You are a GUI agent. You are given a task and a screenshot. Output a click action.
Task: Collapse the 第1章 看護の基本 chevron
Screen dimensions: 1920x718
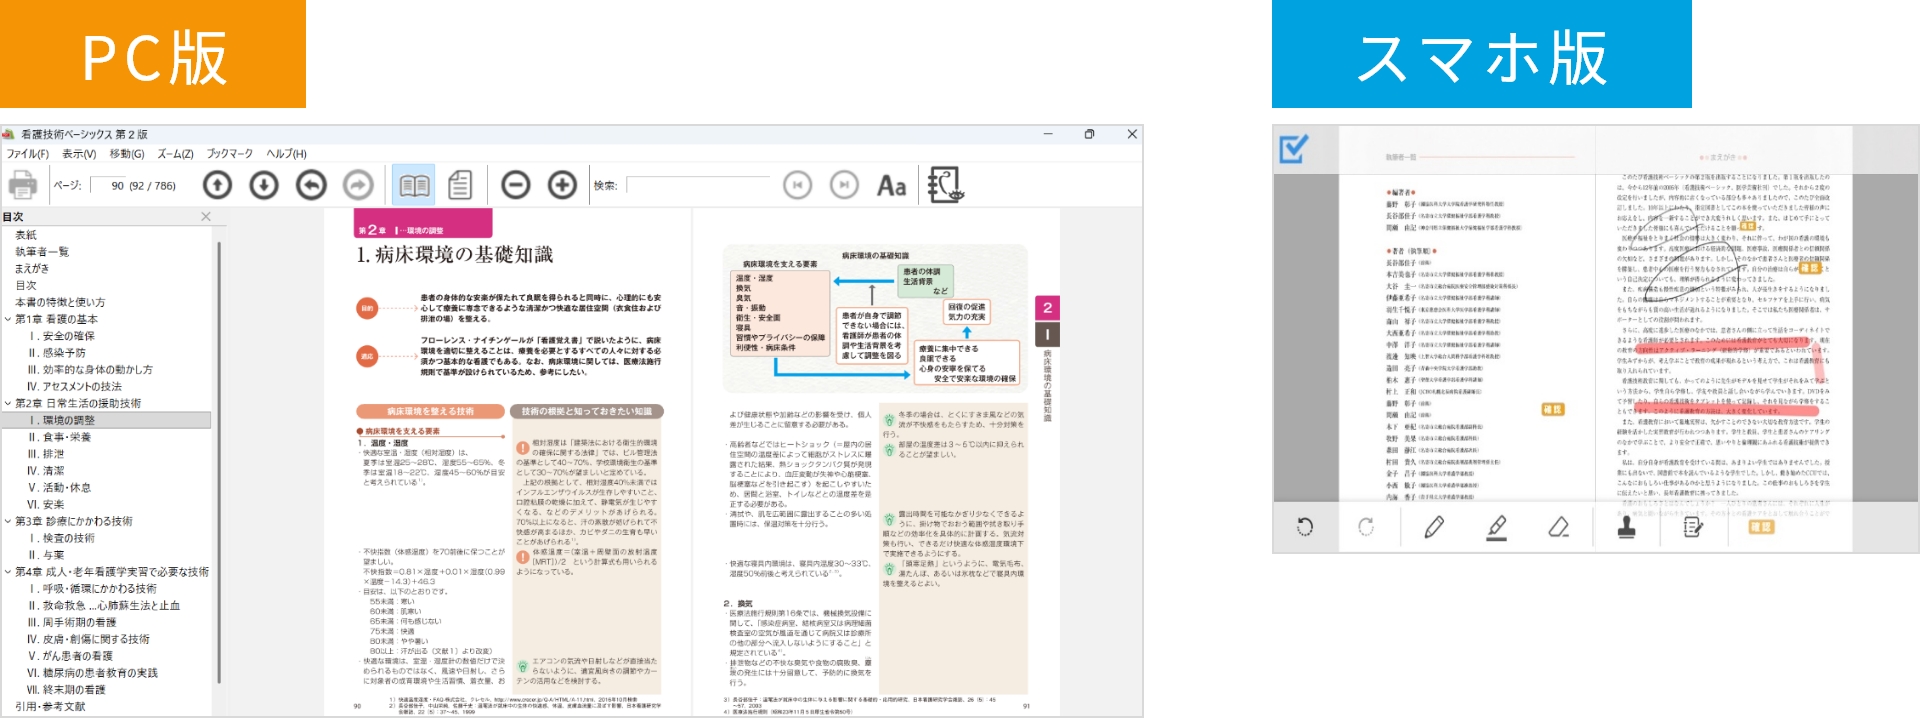tap(7, 319)
